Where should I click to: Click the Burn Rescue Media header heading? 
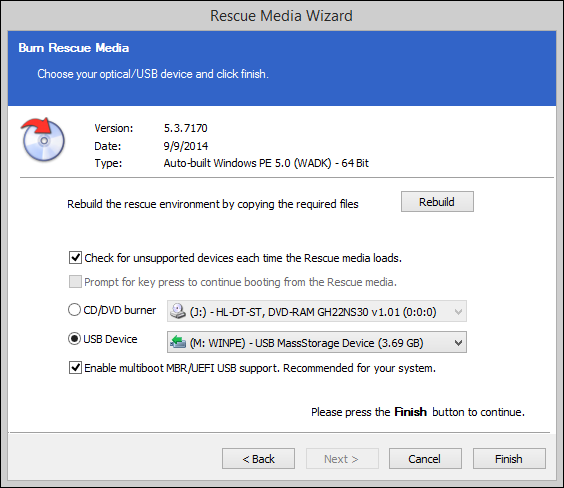click(x=74, y=48)
